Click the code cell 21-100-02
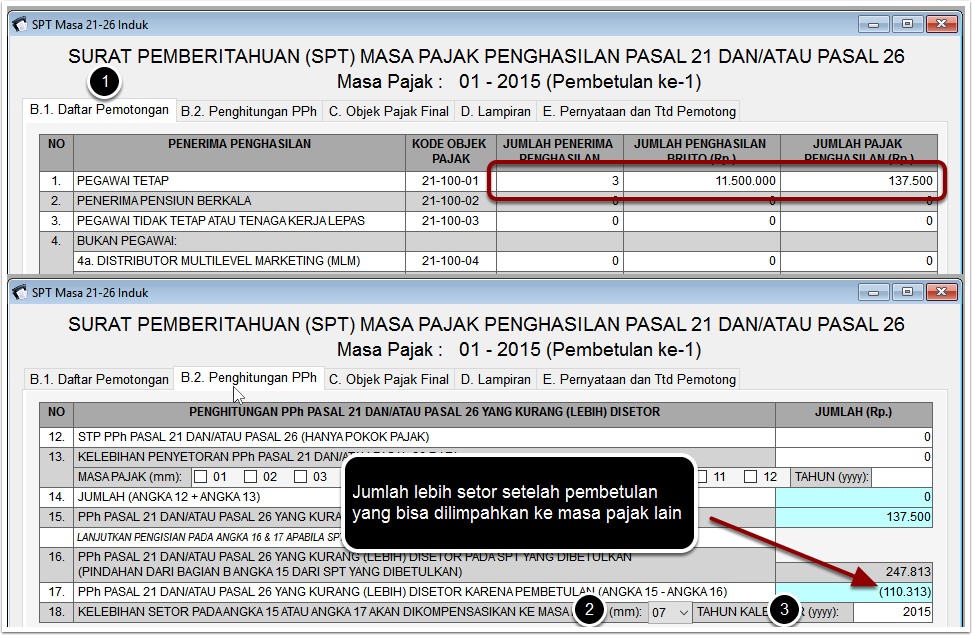Image resolution: width=972 pixels, height=635 pixels. tap(451, 201)
